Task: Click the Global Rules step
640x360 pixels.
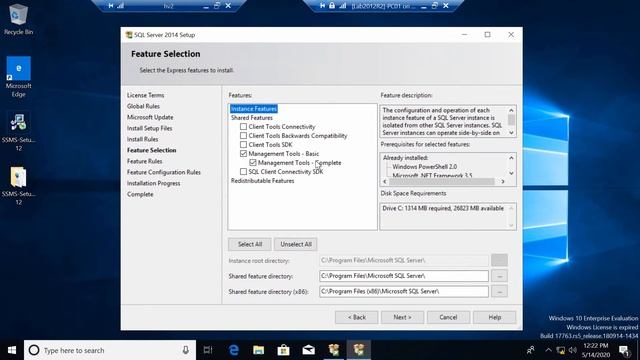Action: coord(143,106)
